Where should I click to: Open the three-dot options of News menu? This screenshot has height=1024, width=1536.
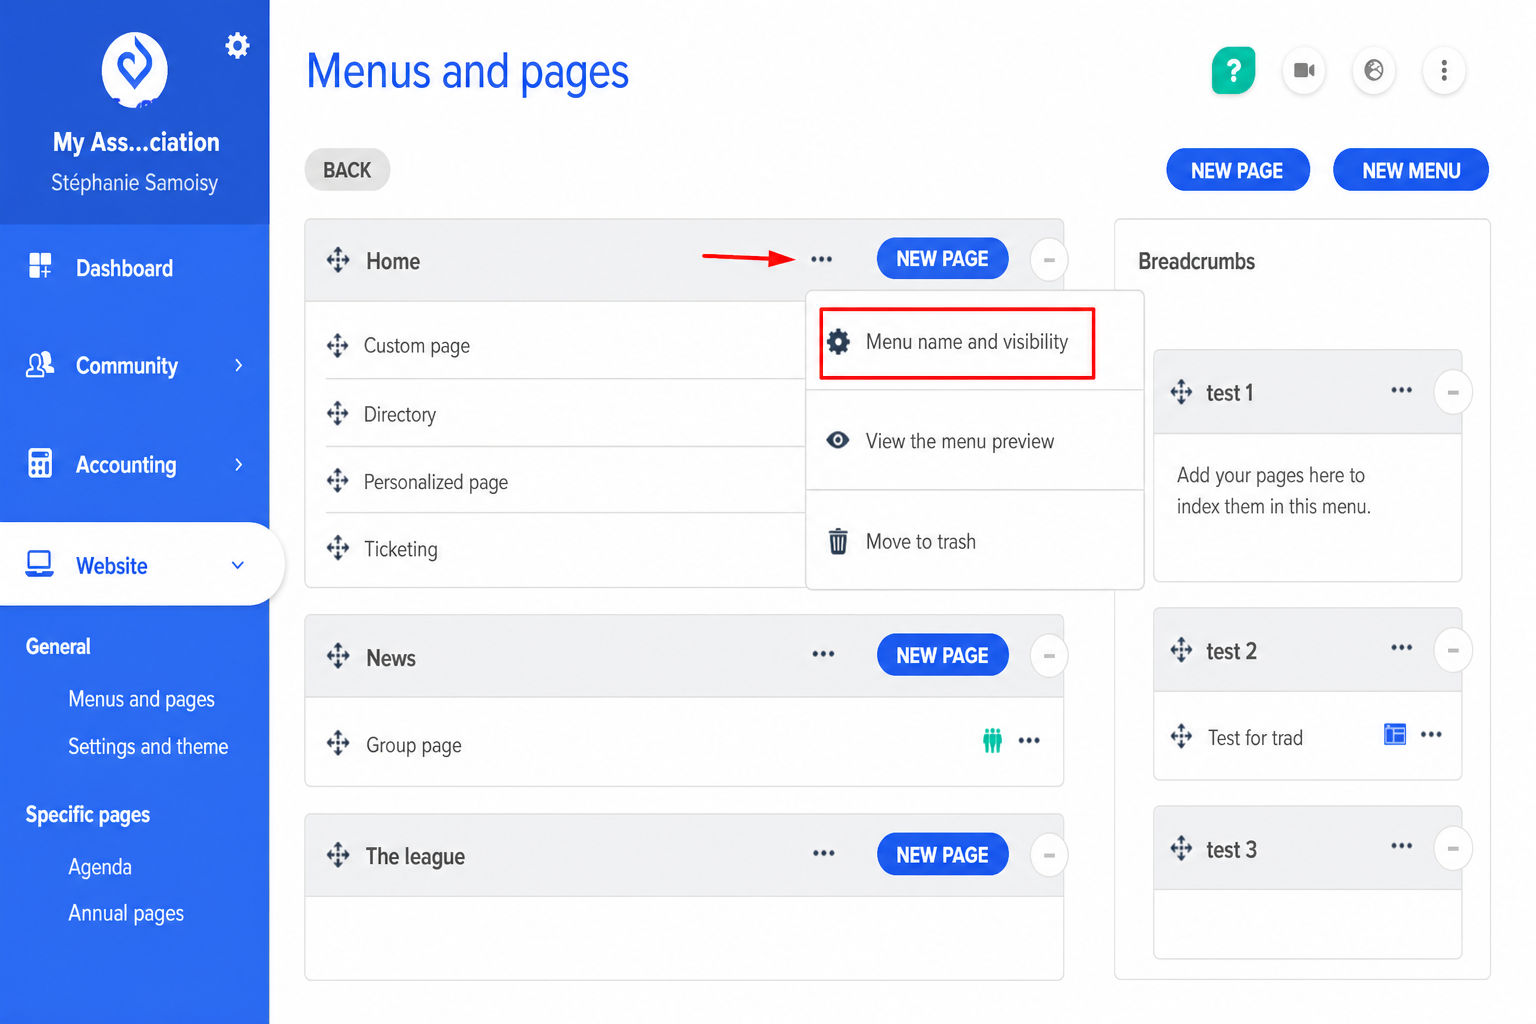[823, 654]
